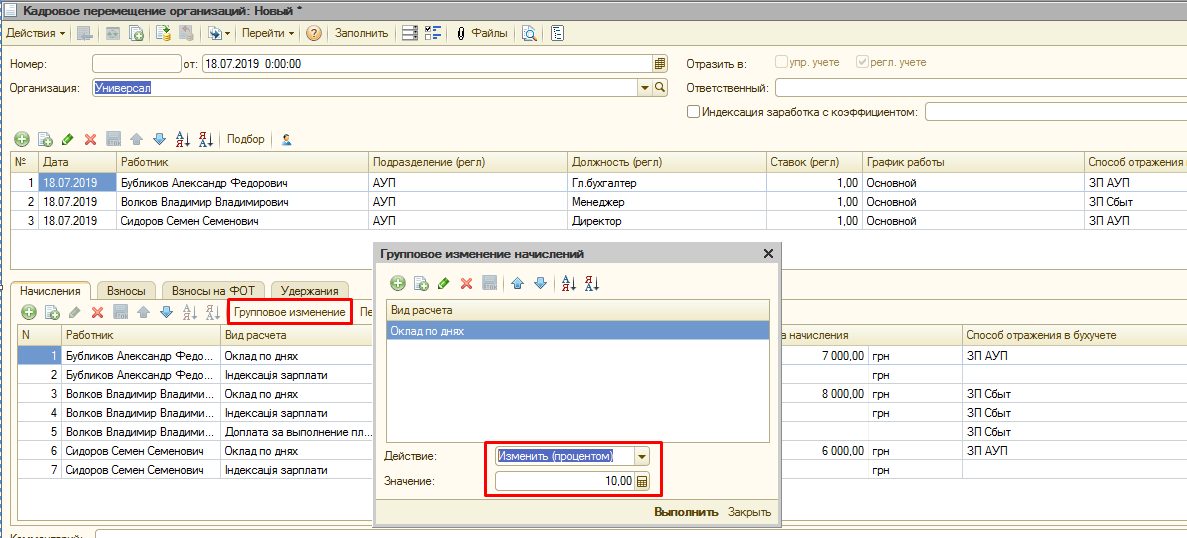
Task: Click the green pencil edit in employees toolbar
Action: tap(67, 139)
